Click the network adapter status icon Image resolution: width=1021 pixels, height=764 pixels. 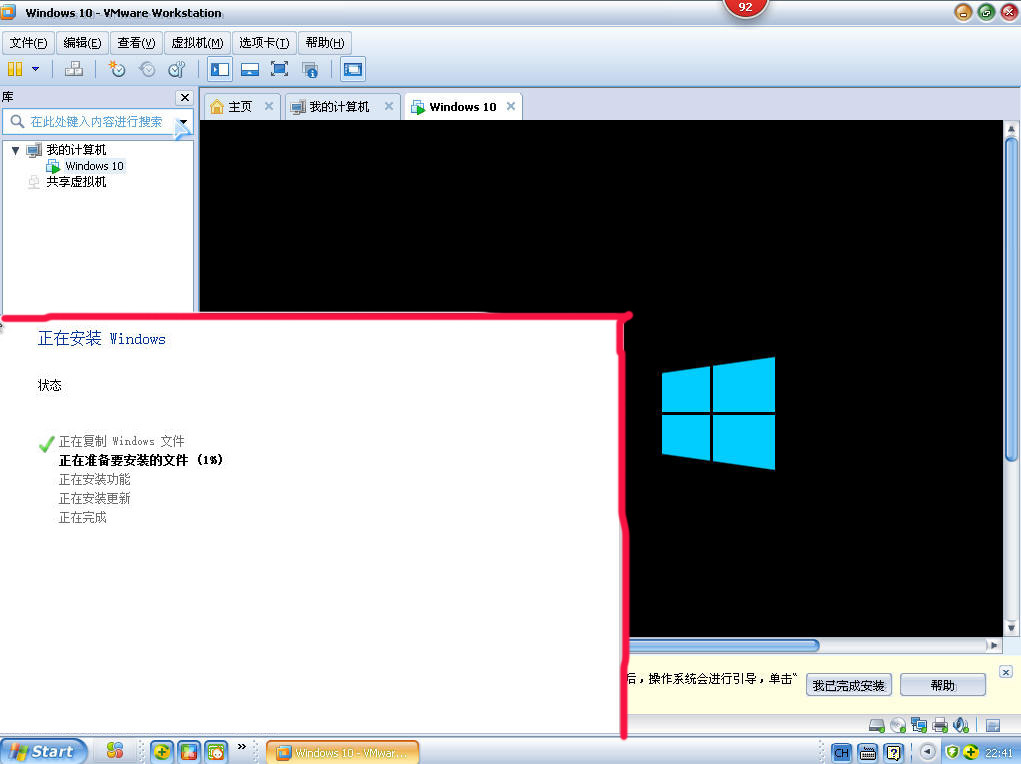[x=919, y=725]
